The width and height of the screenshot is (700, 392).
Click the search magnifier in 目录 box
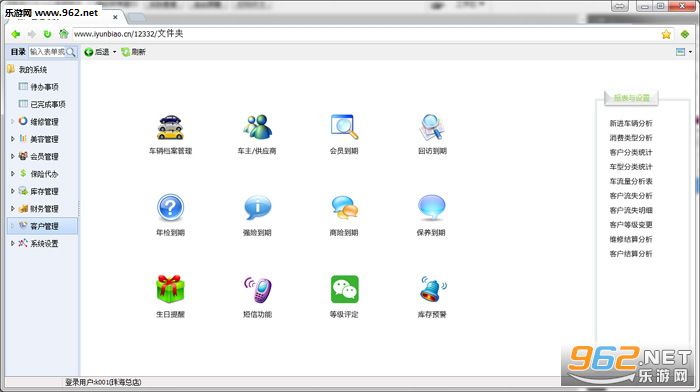click(71, 52)
